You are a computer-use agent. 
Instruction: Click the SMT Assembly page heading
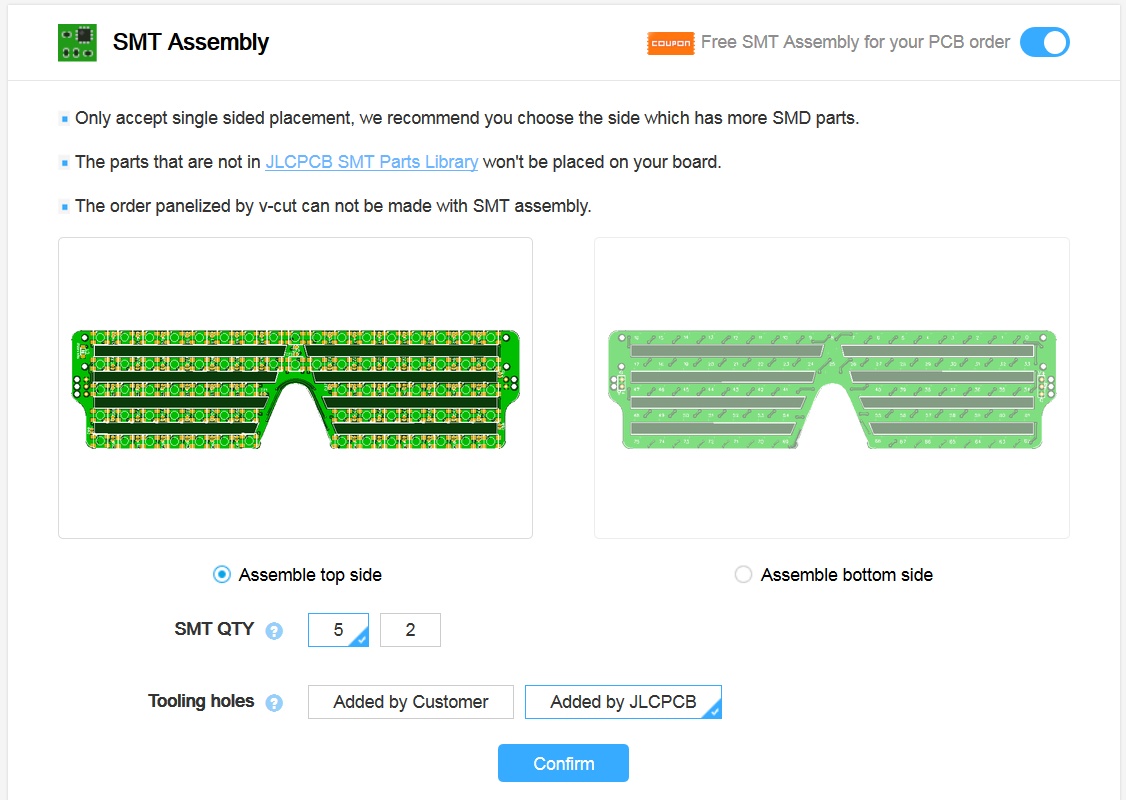[190, 42]
